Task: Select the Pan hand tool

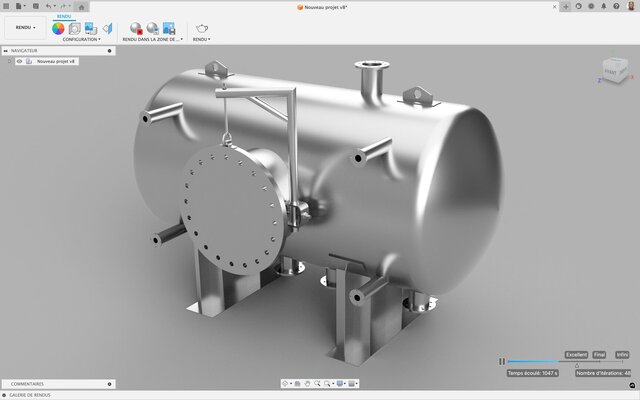Action: click(x=308, y=383)
